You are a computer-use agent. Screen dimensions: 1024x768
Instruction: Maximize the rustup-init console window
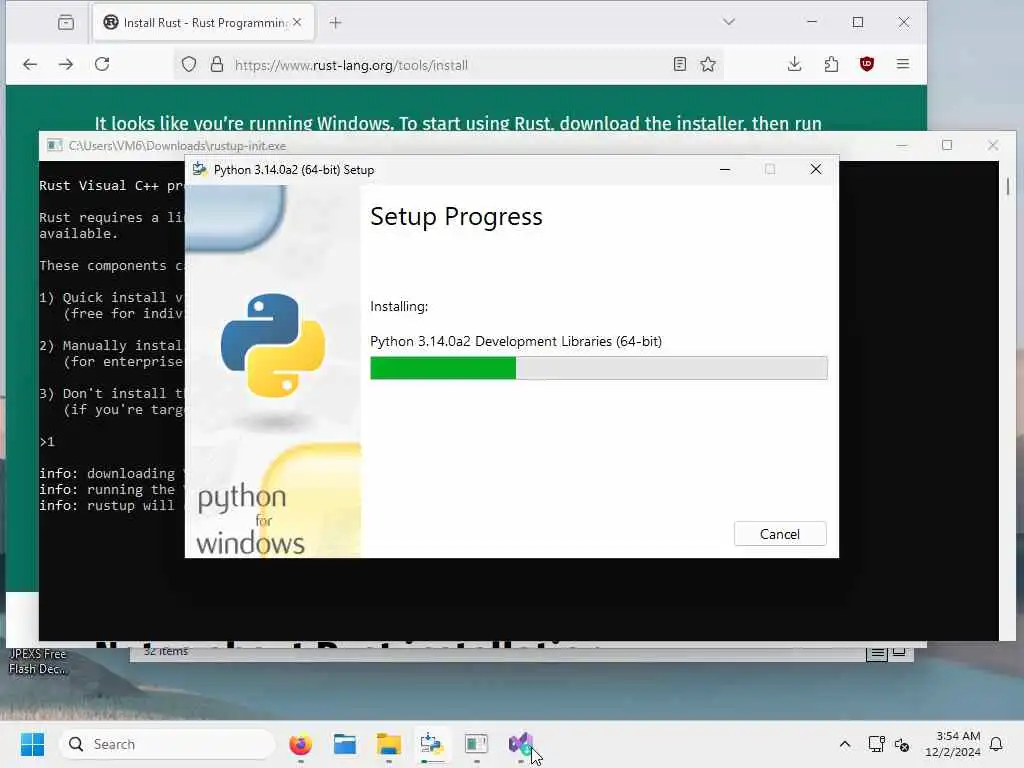tap(947, 145)
